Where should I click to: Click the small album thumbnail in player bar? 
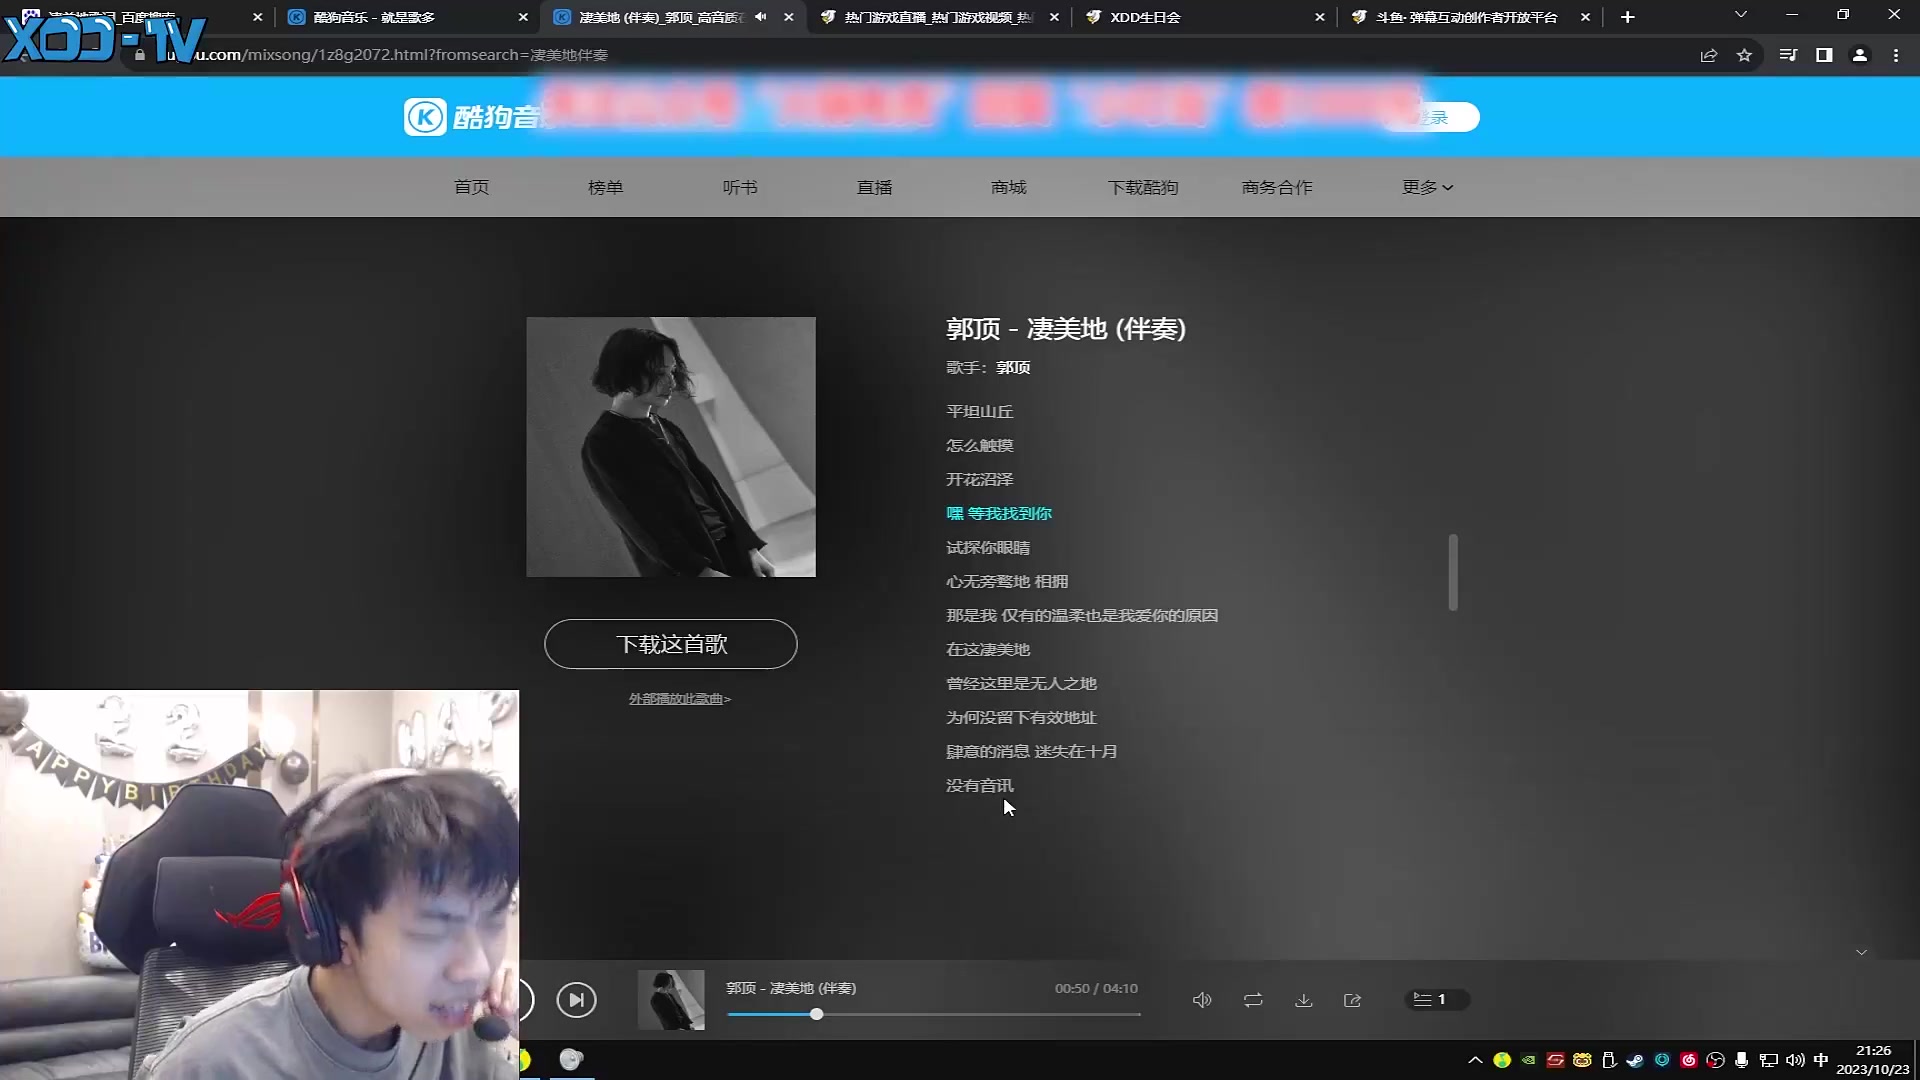tap(671, 1000)
